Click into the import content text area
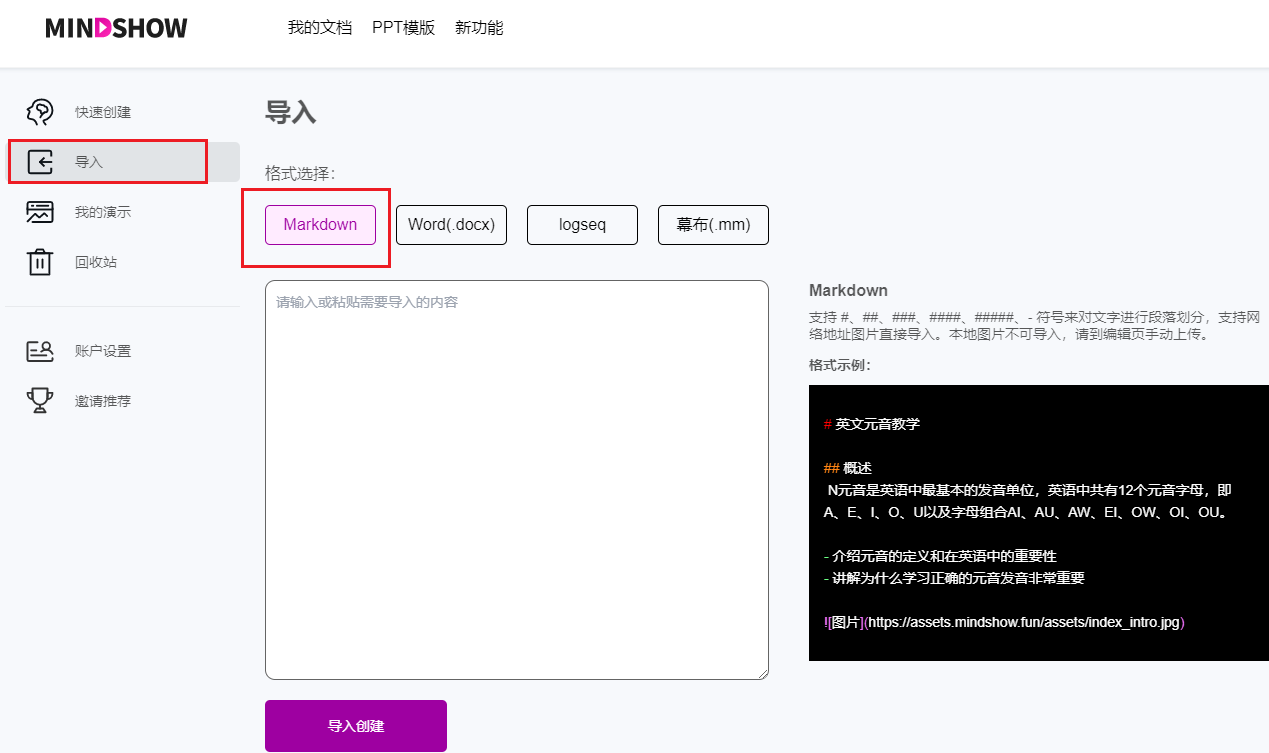 point(516,480)
